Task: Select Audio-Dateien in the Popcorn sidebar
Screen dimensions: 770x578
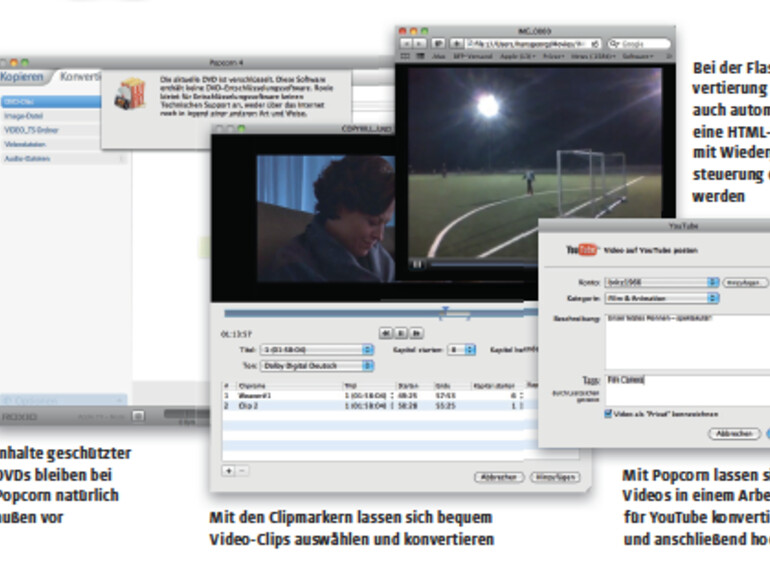Action: [64, 159]
